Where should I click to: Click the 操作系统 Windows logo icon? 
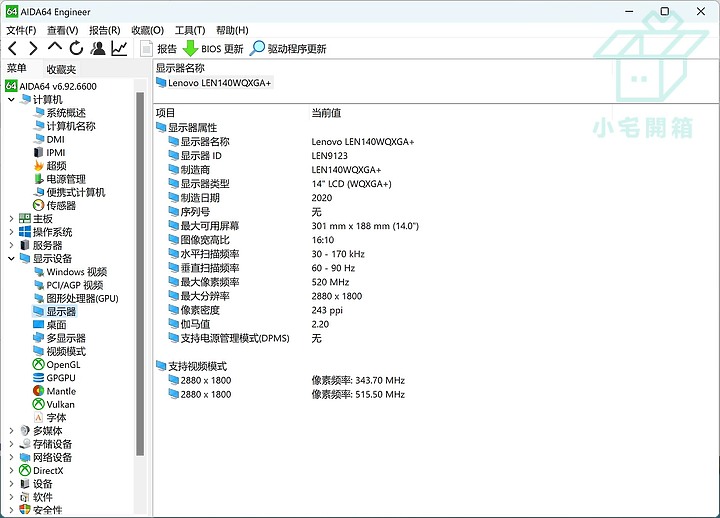coord(25,232)
